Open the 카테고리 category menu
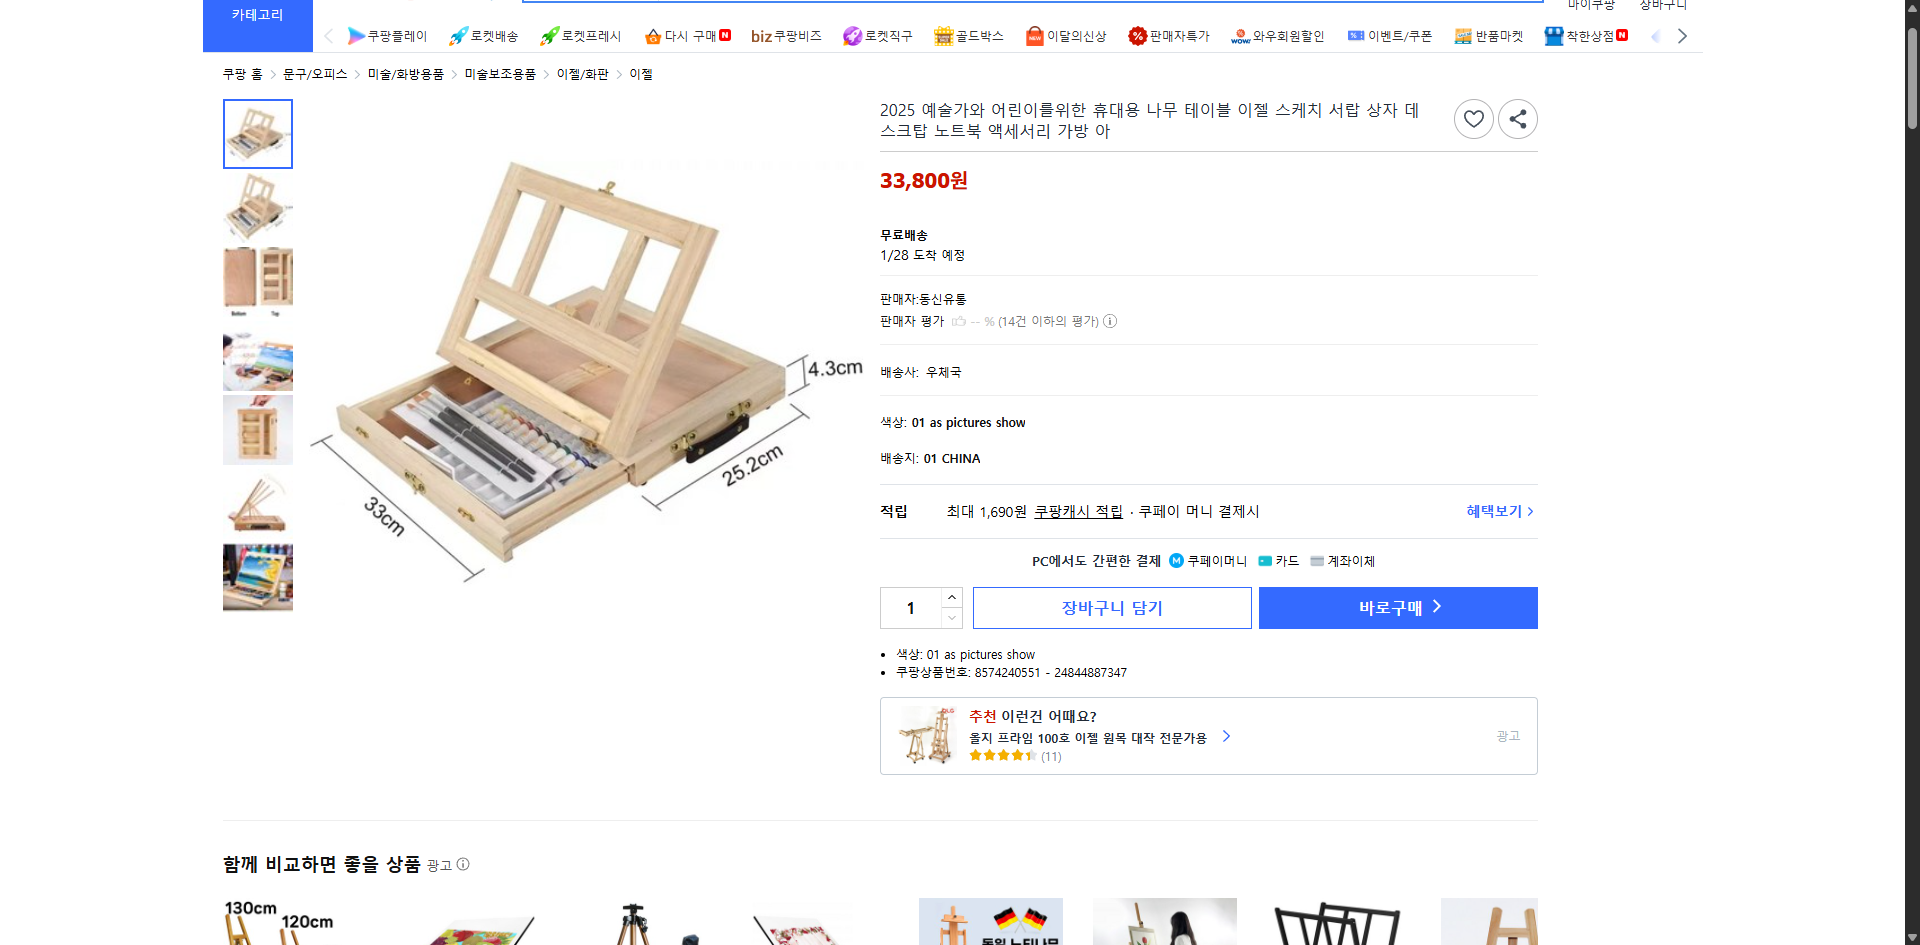1920x945 pixels. 257,15
